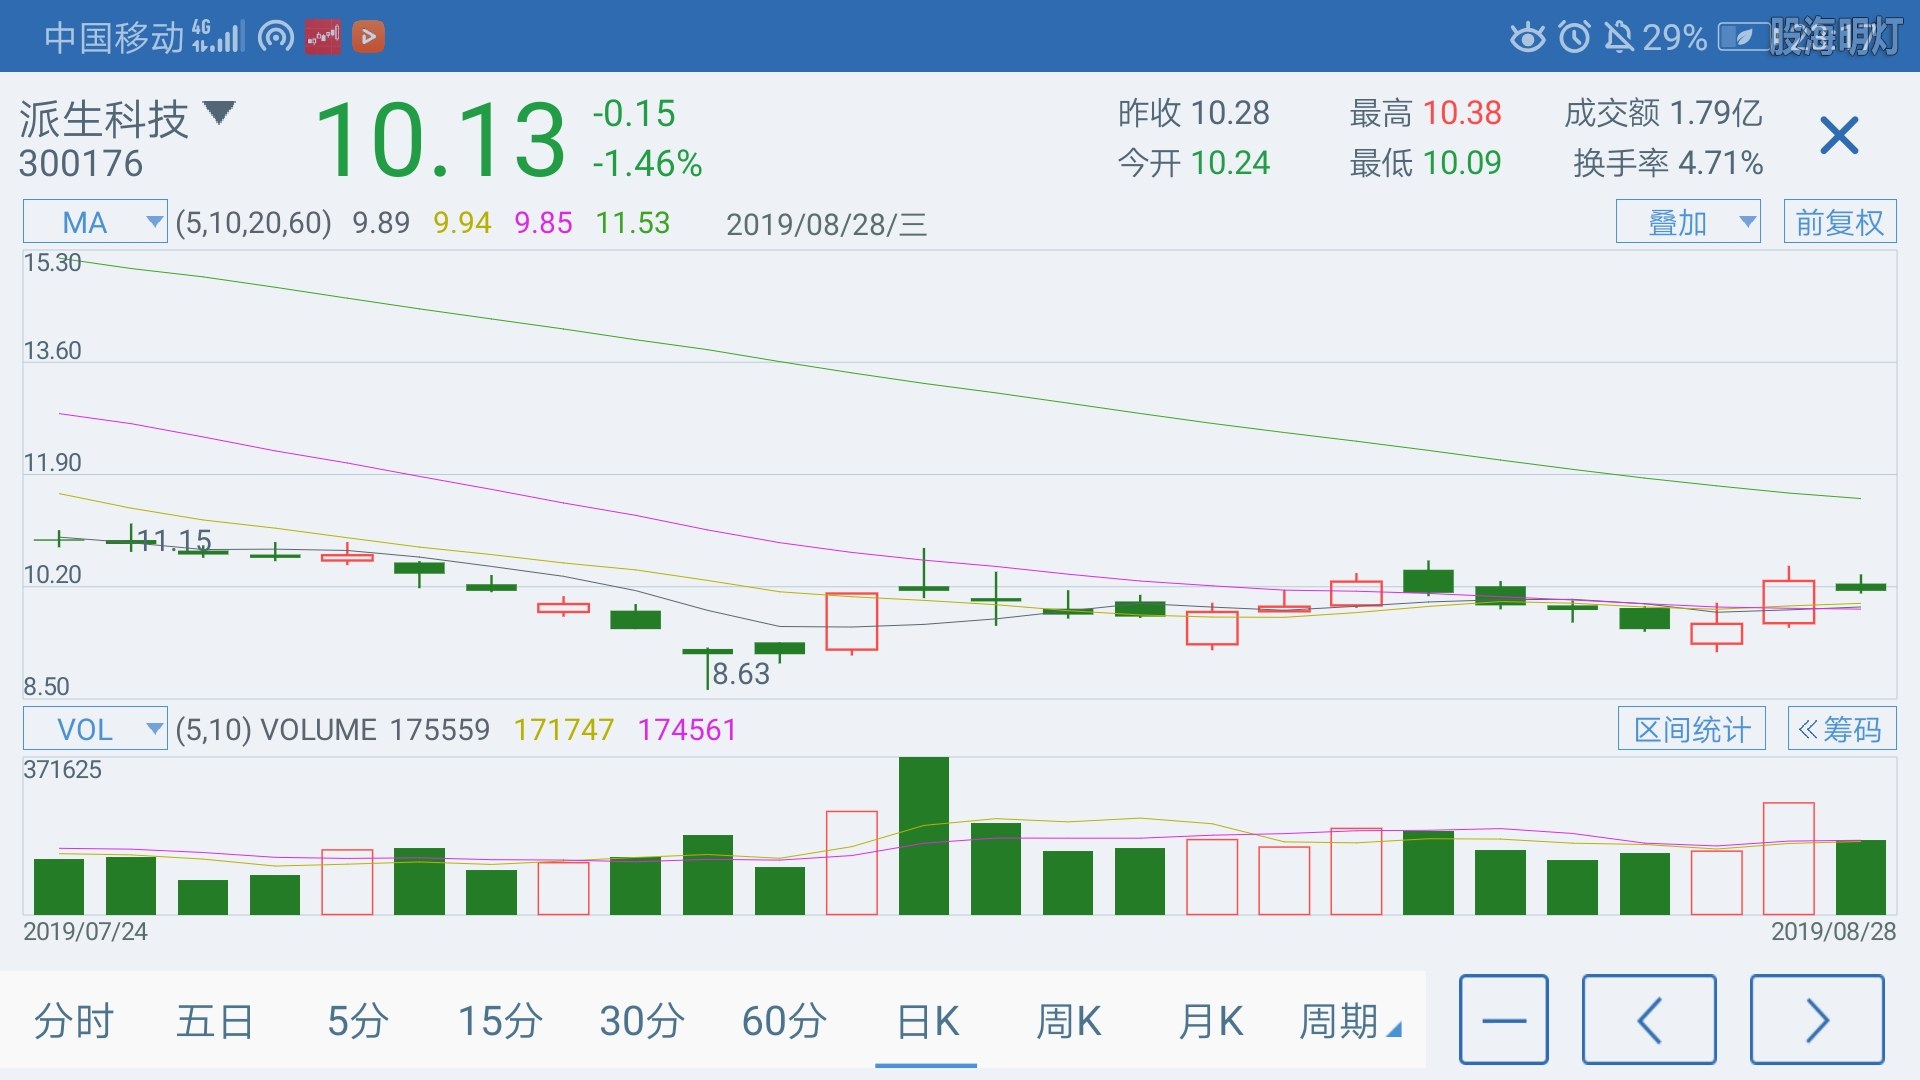Image resolution: width=1920 pixels, height=1080 pixels.
Task: Tap the 换手率 4.71% figure
Action: coord(1720,162)
